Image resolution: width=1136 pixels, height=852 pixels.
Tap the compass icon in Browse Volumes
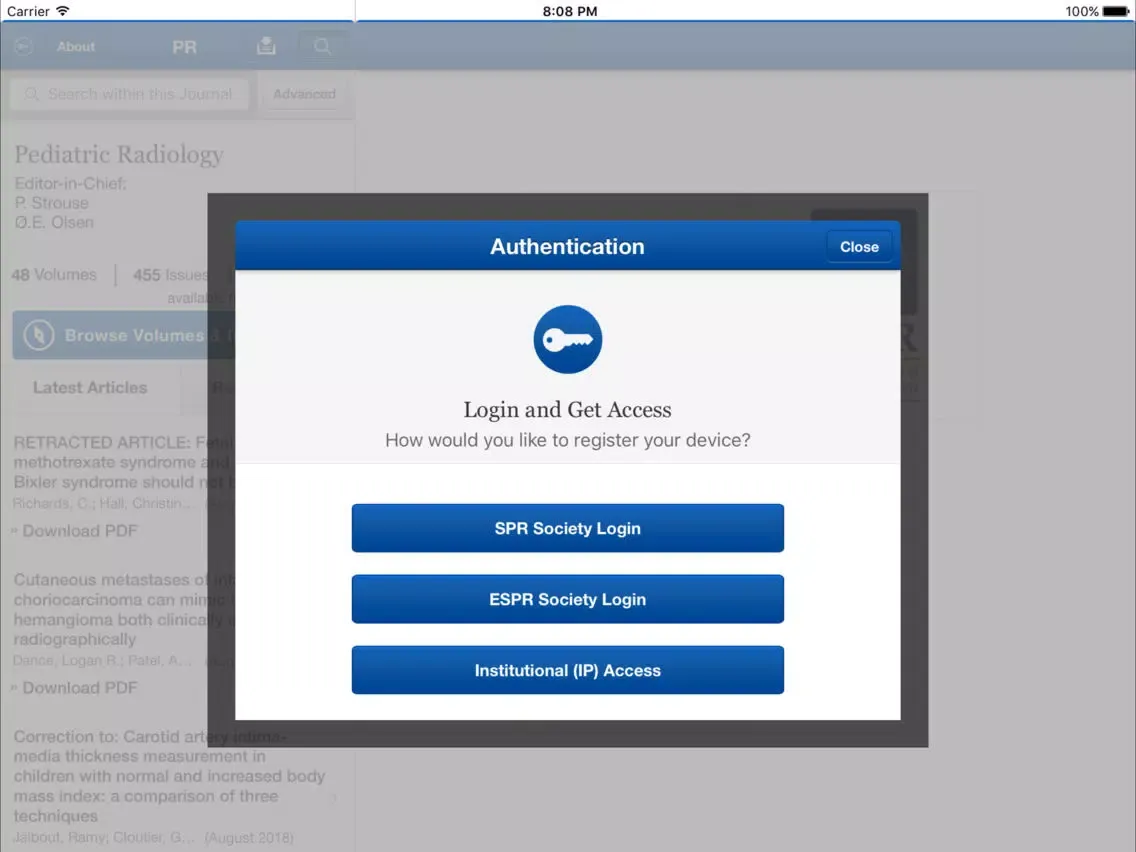[x=39, y=335]
